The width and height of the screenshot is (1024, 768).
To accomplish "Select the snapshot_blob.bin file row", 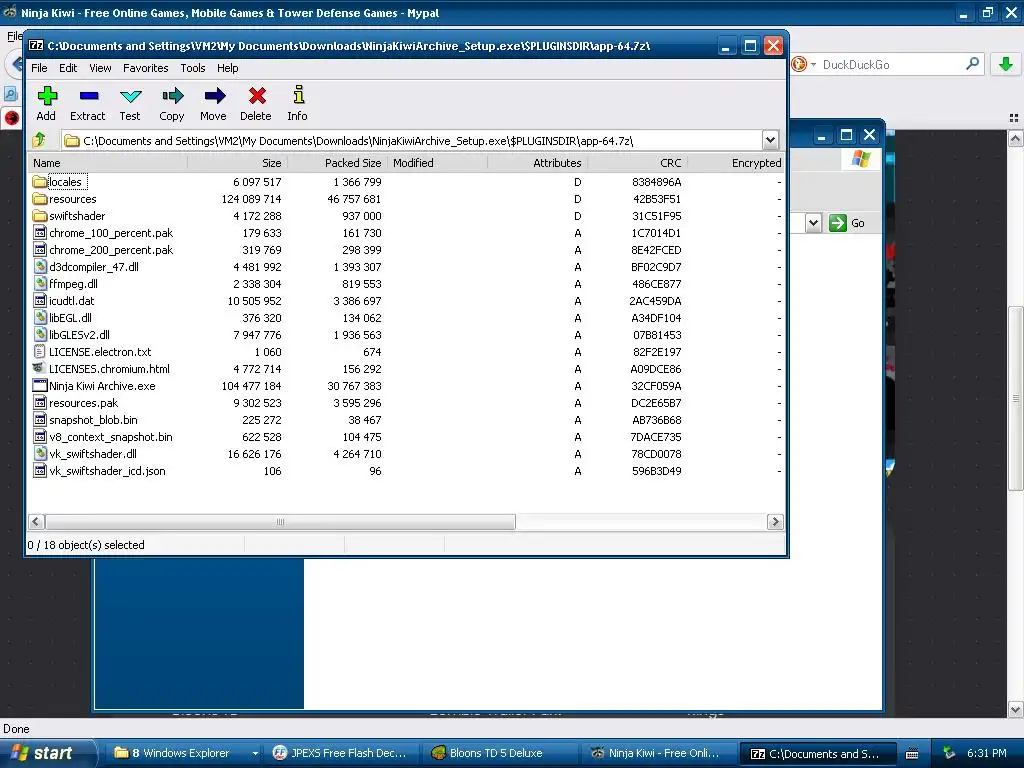I will click(406, 420).
